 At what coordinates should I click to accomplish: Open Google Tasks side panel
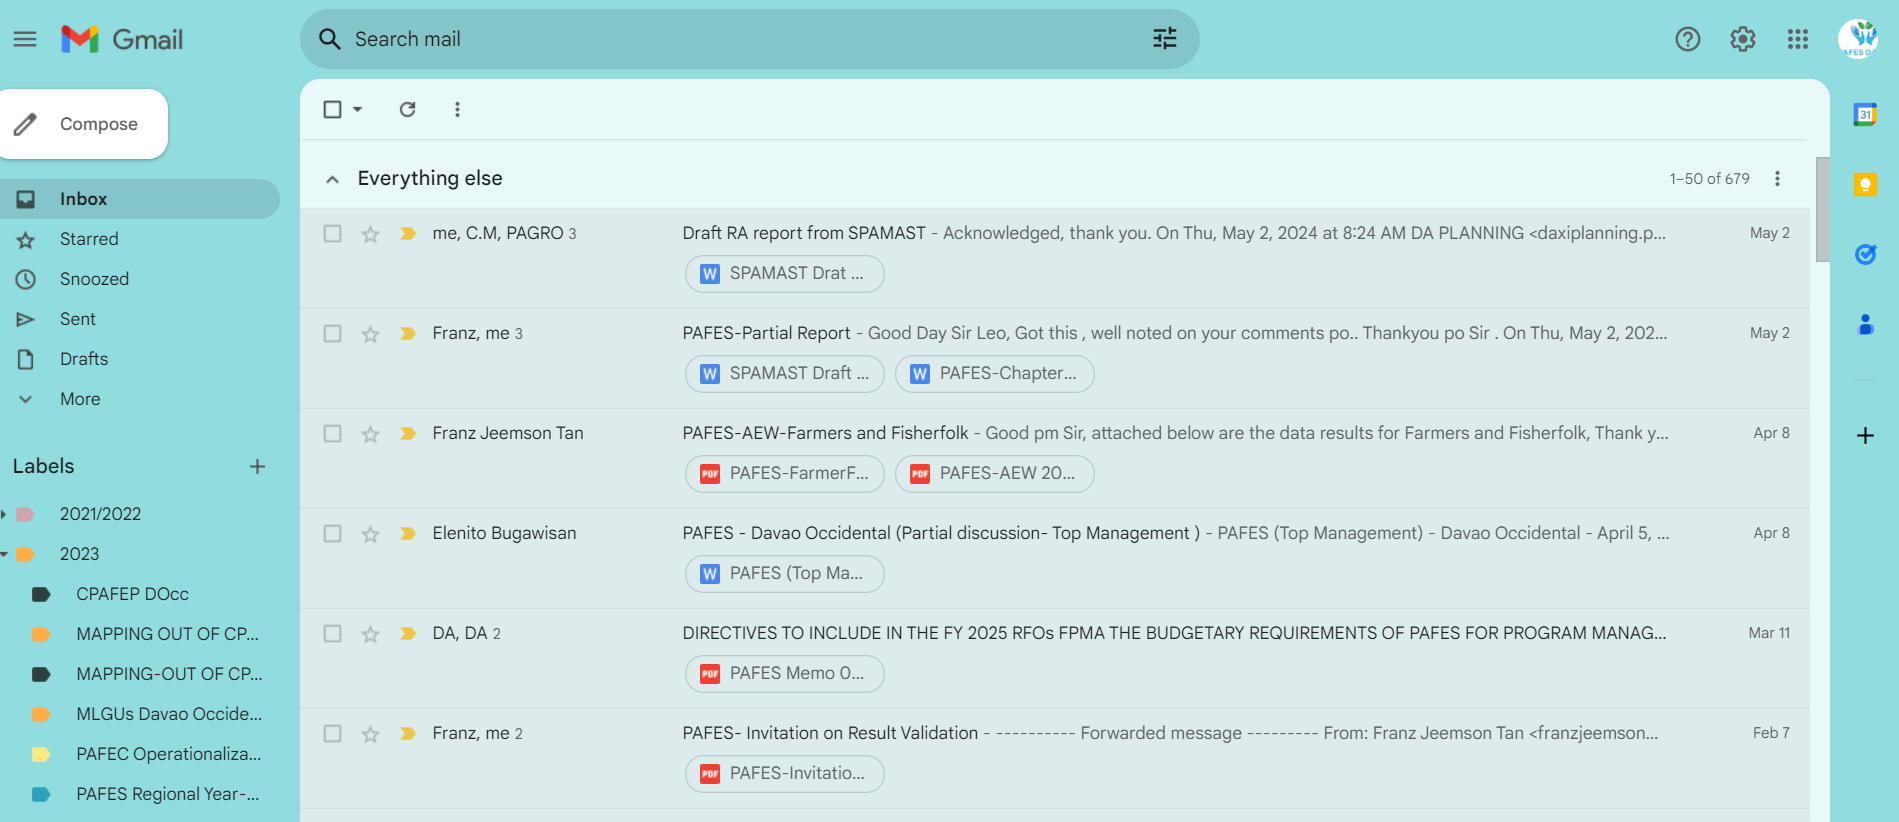(1865, 254)
